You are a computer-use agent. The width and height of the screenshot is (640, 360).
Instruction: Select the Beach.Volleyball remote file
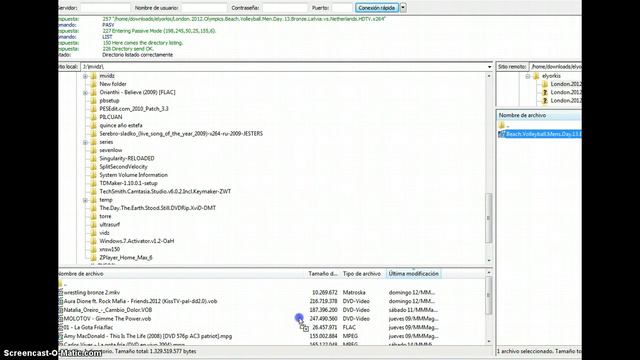click(540, 134)
